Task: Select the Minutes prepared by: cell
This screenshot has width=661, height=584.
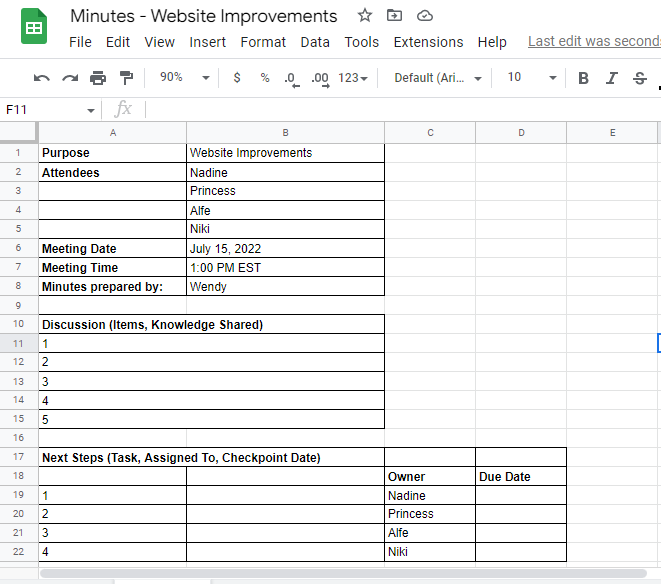Action: pyautogui.click(x=113, y=286)
